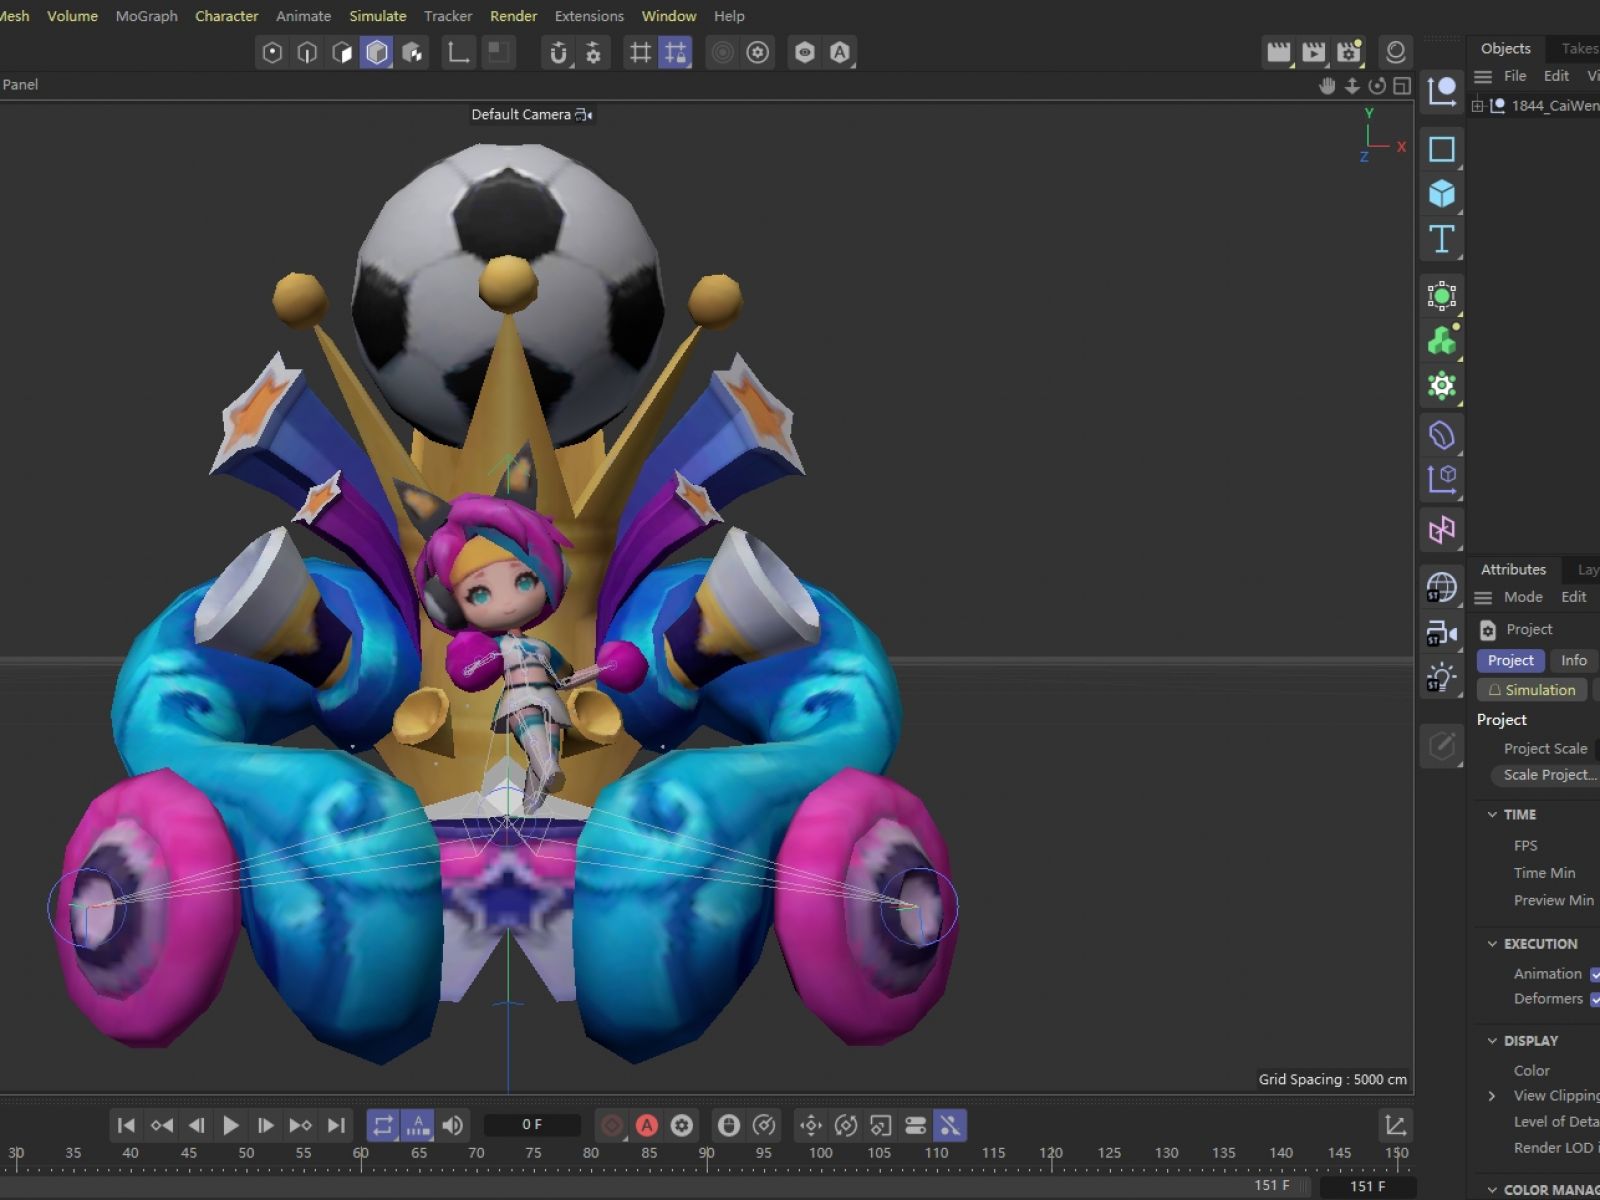
Task: Click the highlighted 151 F end field
Action: click(1367, 1187)
